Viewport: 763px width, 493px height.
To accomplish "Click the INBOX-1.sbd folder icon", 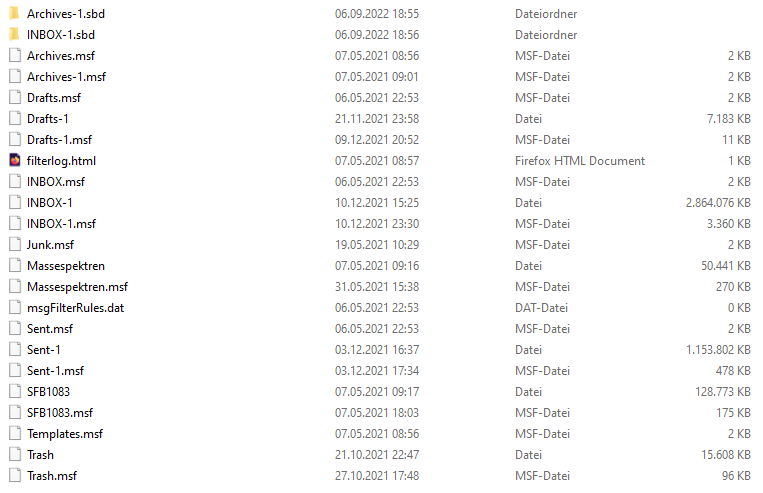I will point(14,35).
